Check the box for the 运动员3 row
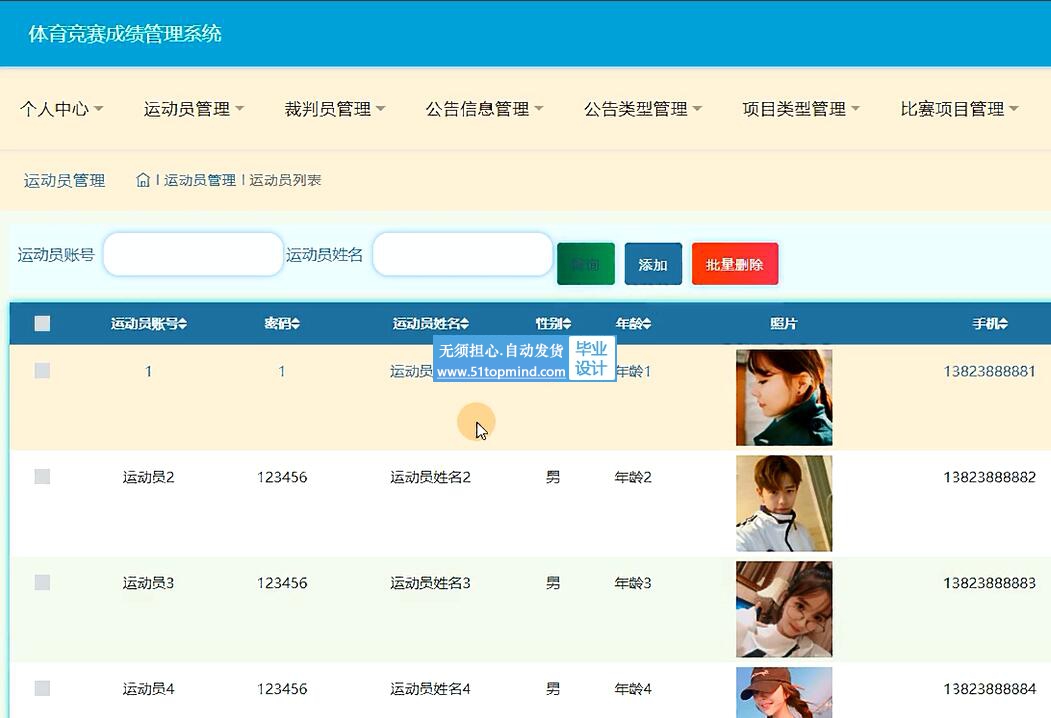The width and height of the screenshot is (1051, 718). [42, 583]
